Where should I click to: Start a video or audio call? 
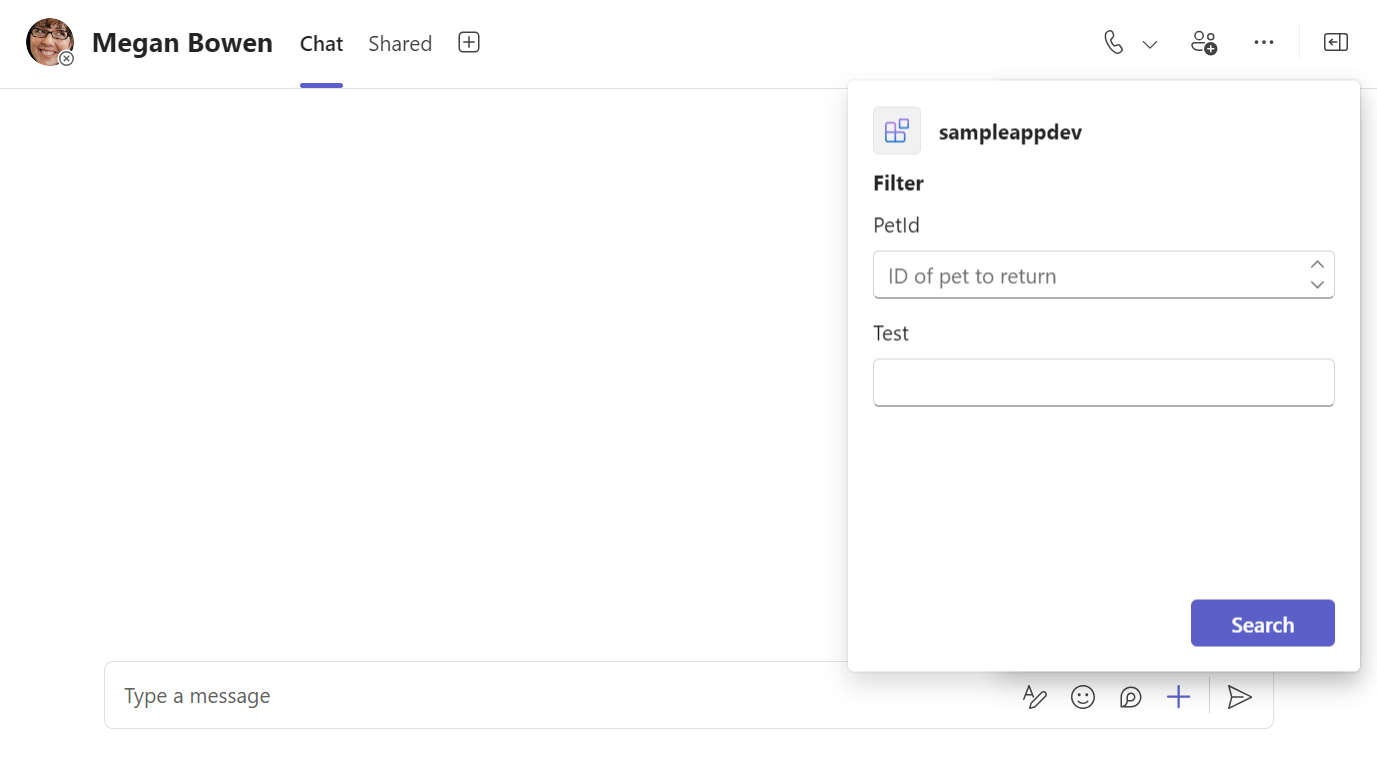[1113, 42]
